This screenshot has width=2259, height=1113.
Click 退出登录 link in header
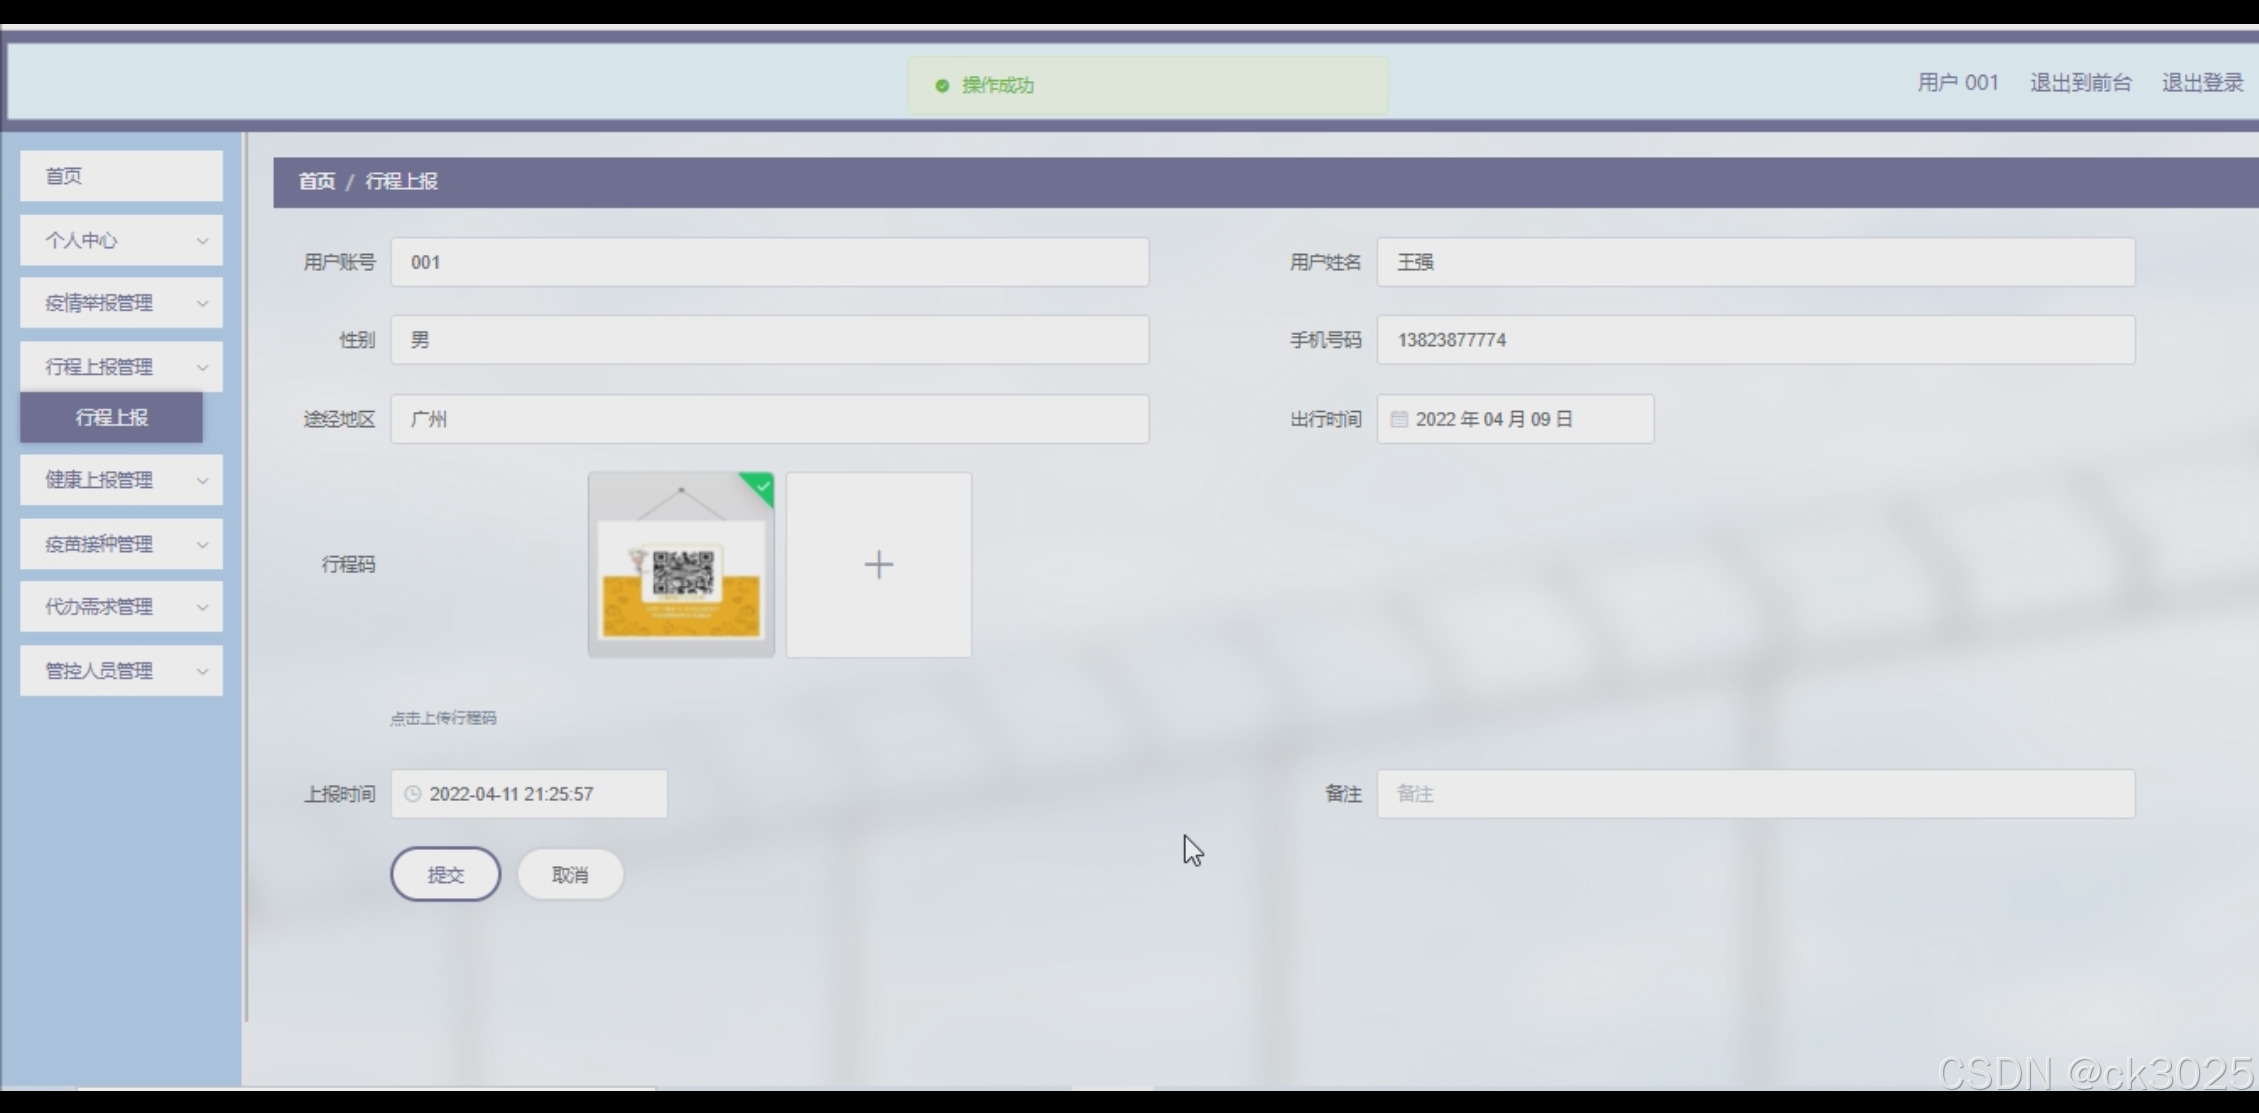(2202, 83)
